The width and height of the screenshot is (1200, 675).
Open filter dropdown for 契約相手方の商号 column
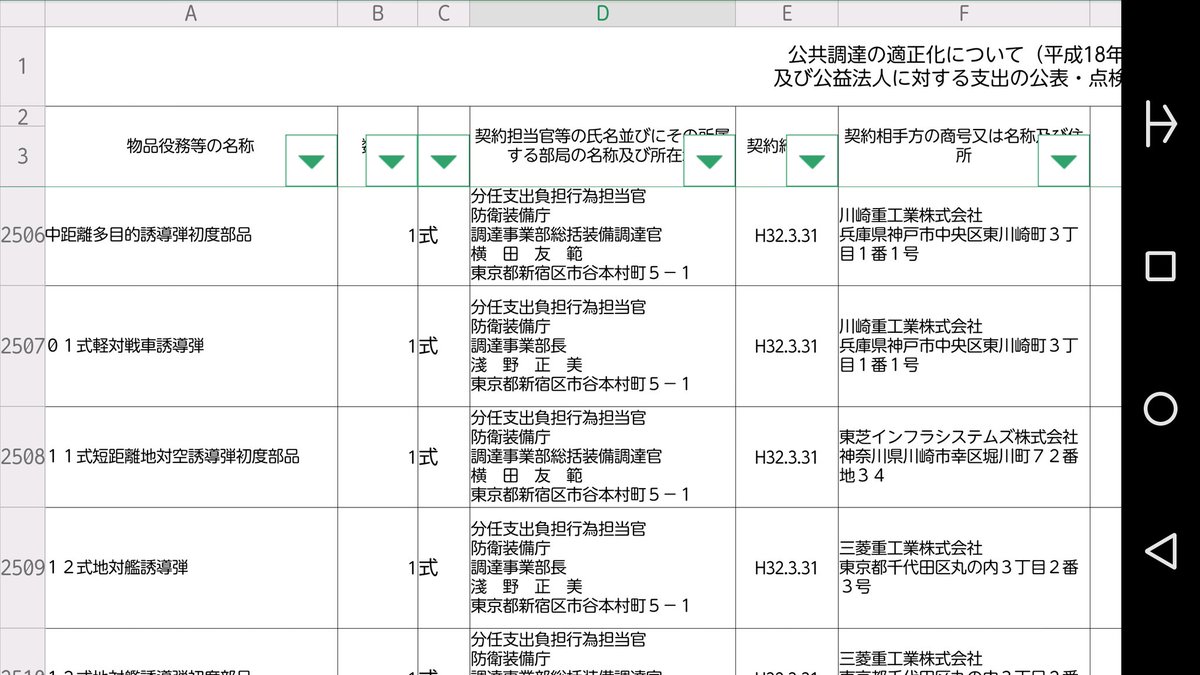1063,161
